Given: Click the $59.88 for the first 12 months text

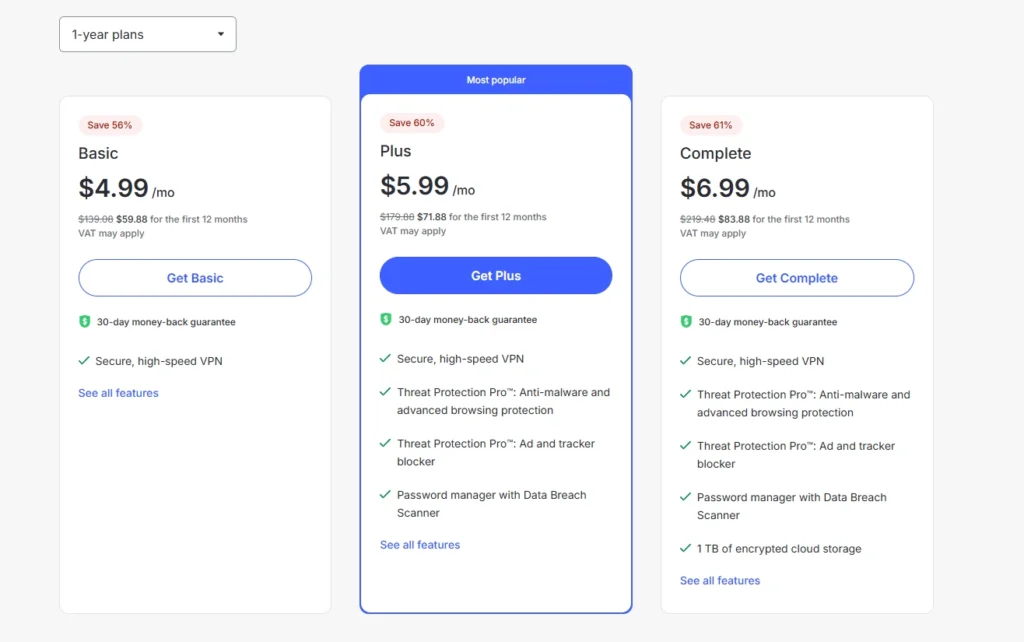Looking at the screenshot, I should click(x=182, y=219).
